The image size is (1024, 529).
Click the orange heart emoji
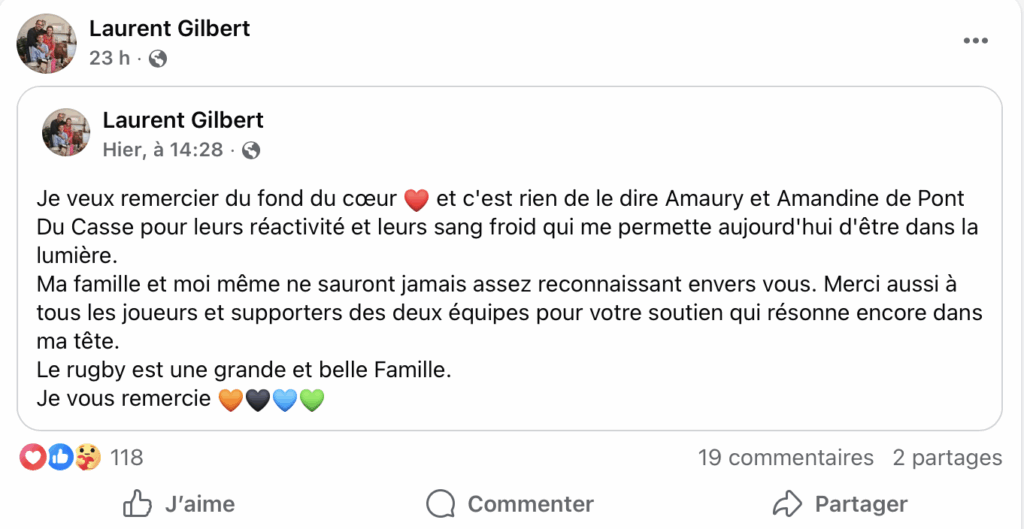(230, 400)
